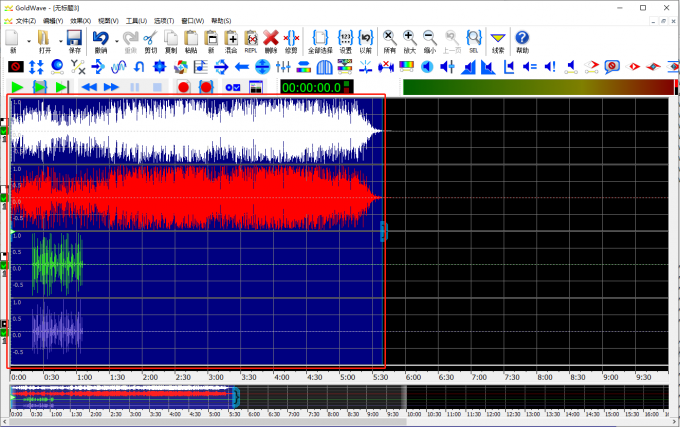Click the blue sine wave flanger icon
Viewport: 680px width, 427px height.
[118, 67]
